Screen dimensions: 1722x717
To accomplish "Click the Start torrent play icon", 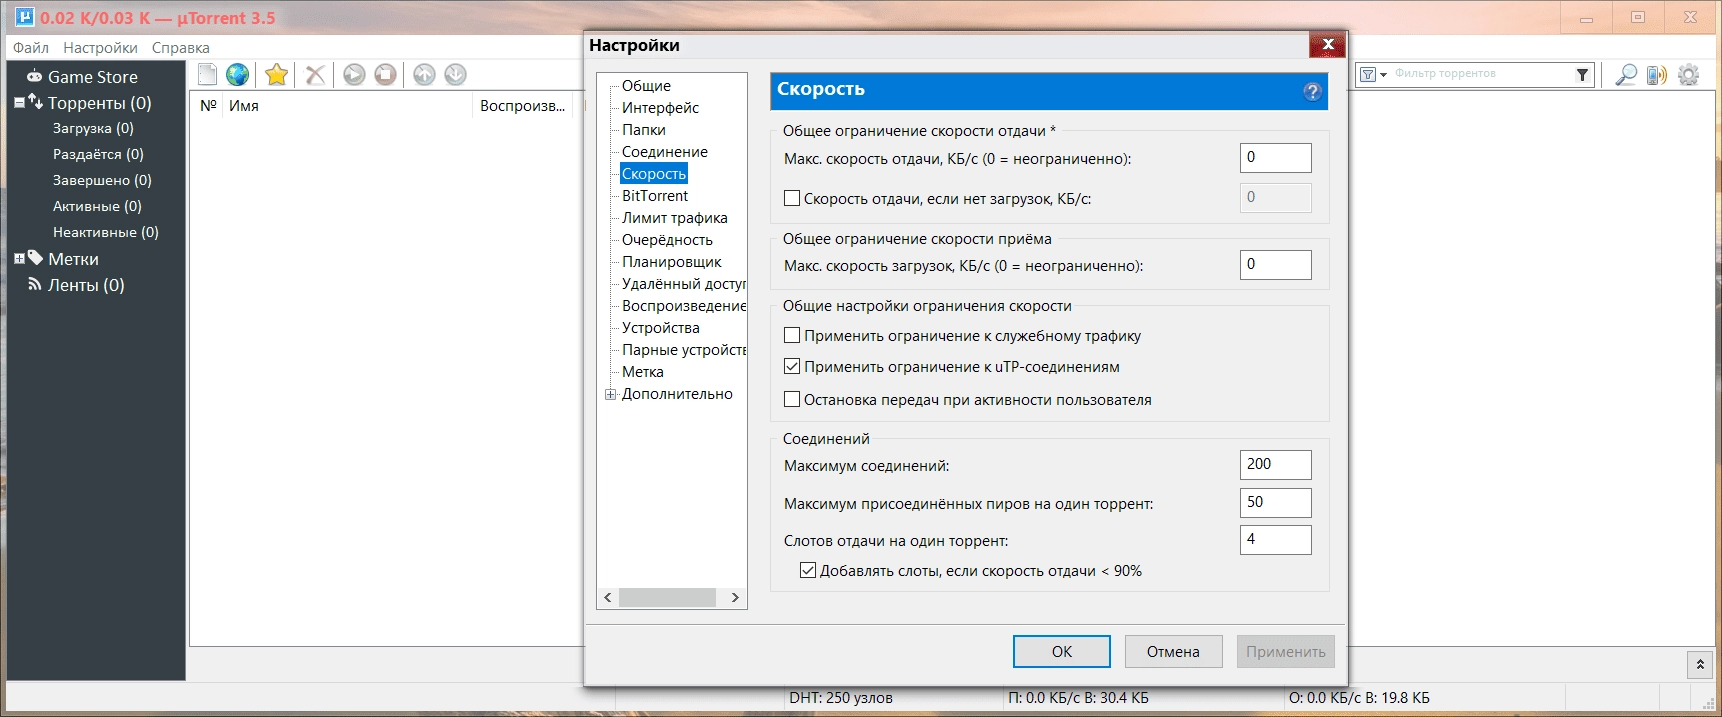I will pos(354,74).
